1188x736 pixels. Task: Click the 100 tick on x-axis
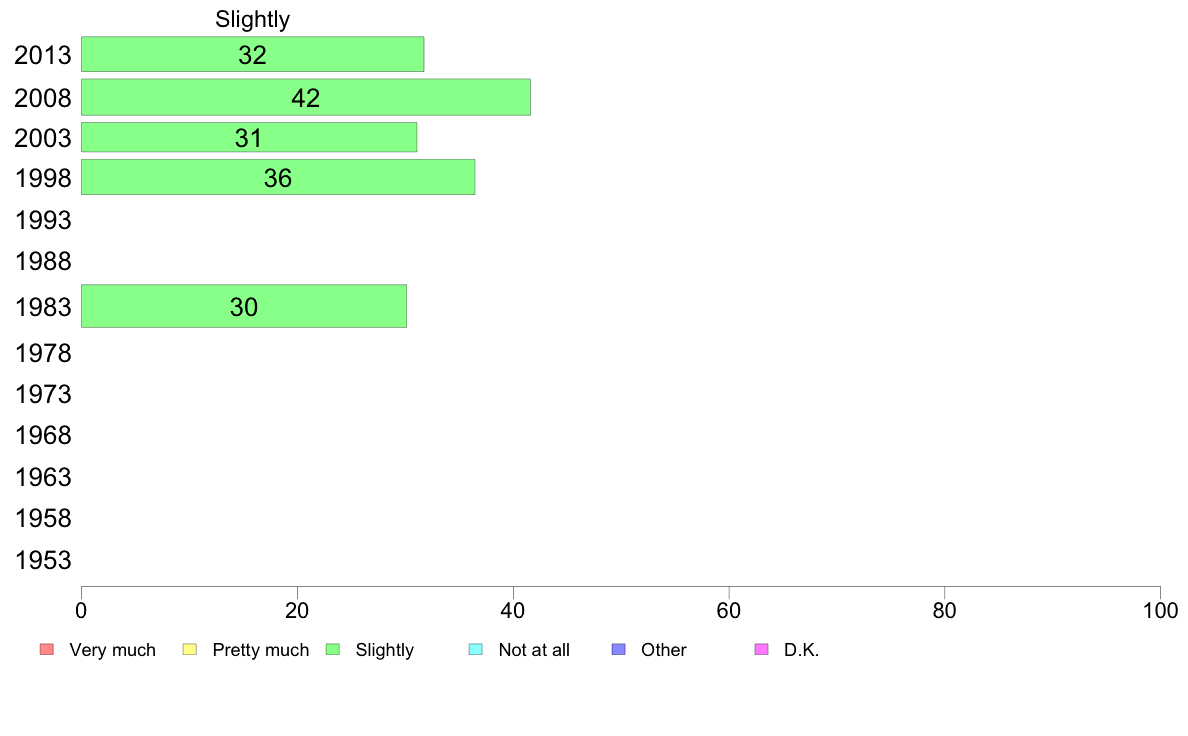coord(1160,610)
